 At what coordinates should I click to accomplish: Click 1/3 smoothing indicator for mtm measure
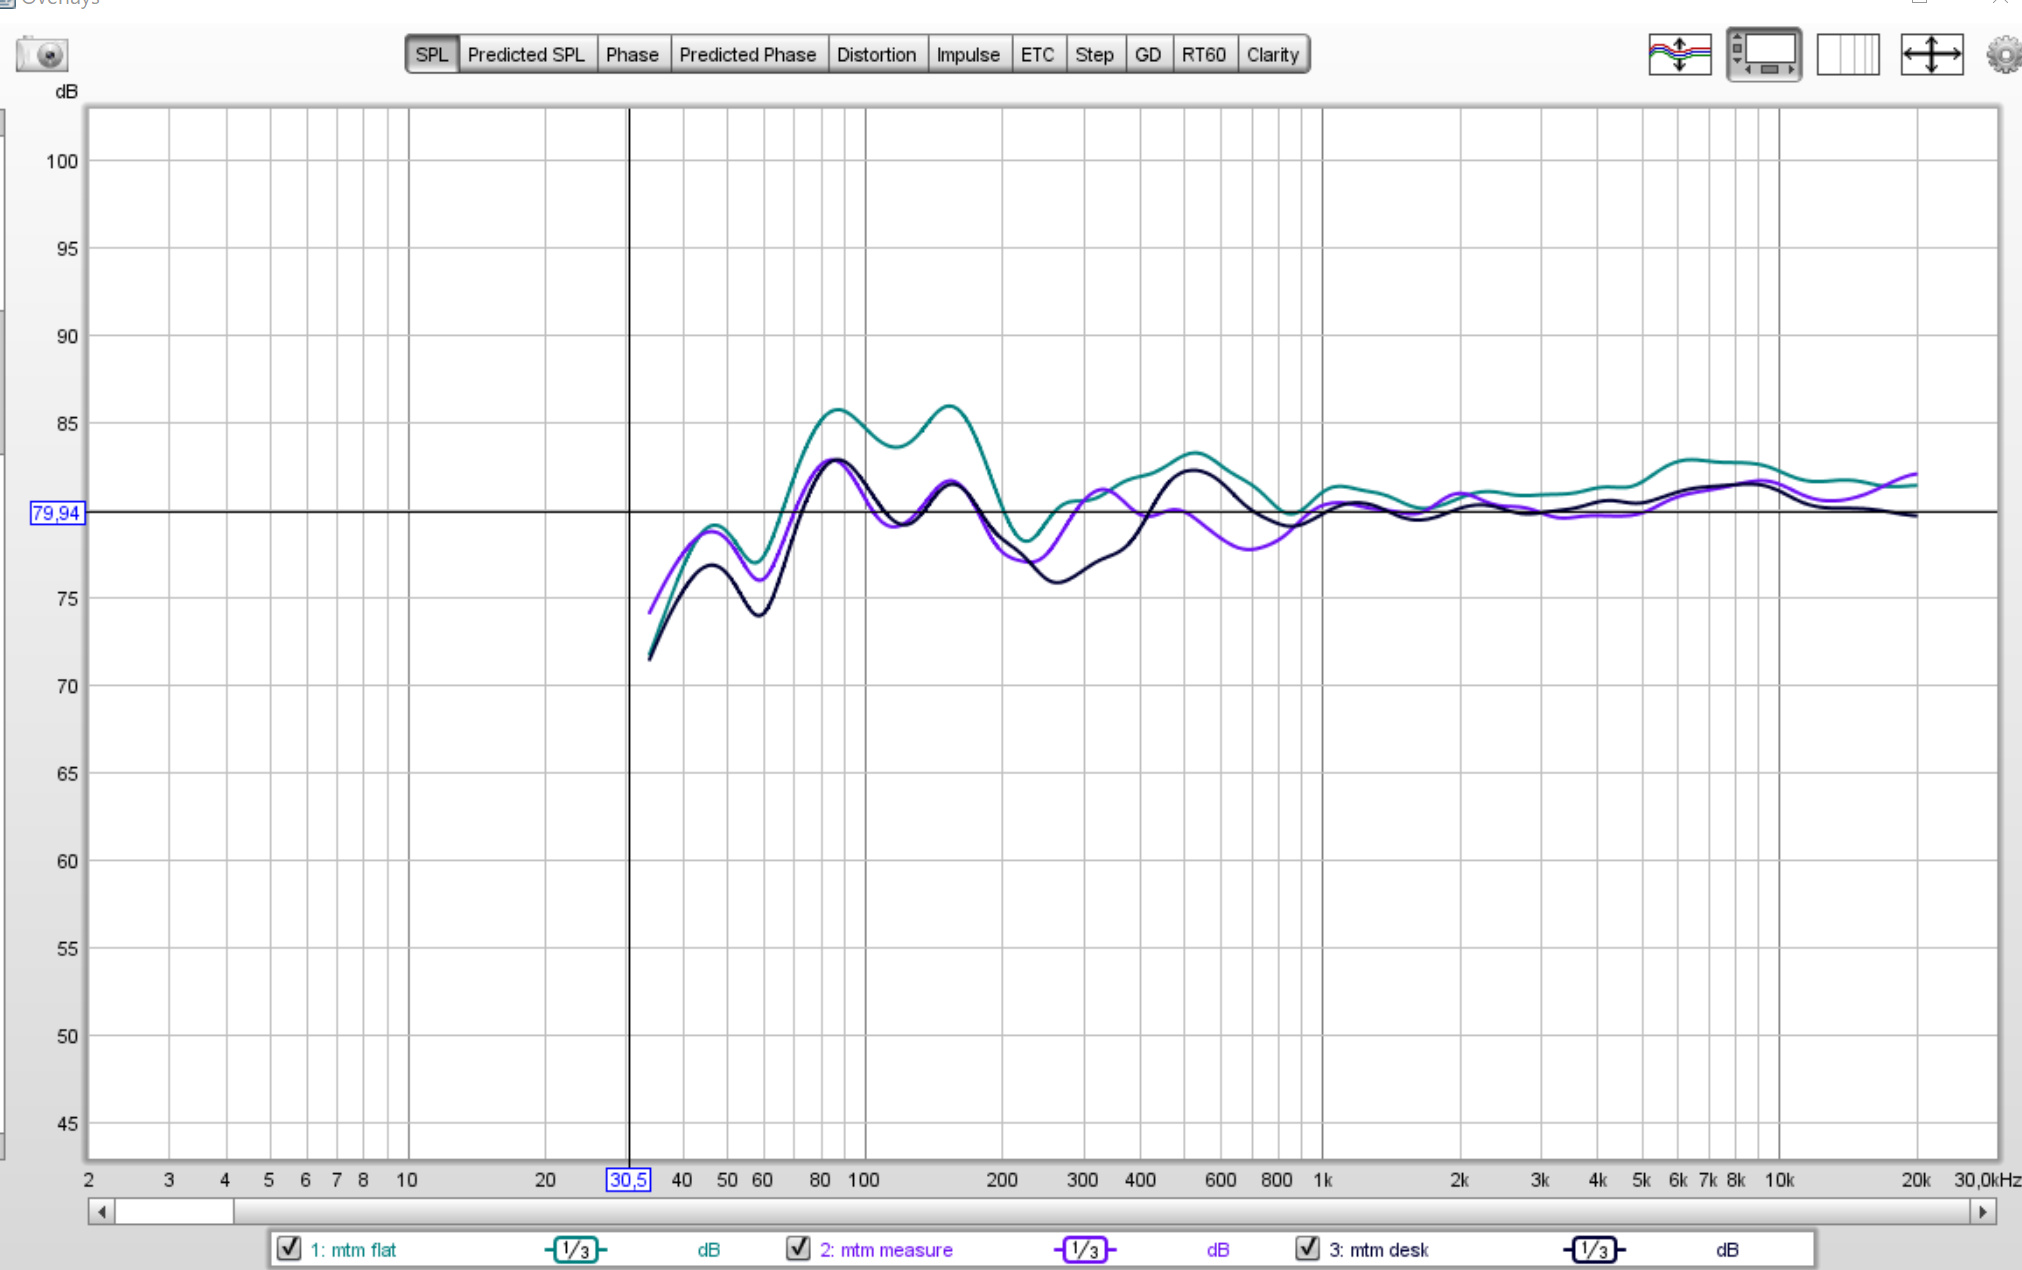(x=1085, y=1249)
